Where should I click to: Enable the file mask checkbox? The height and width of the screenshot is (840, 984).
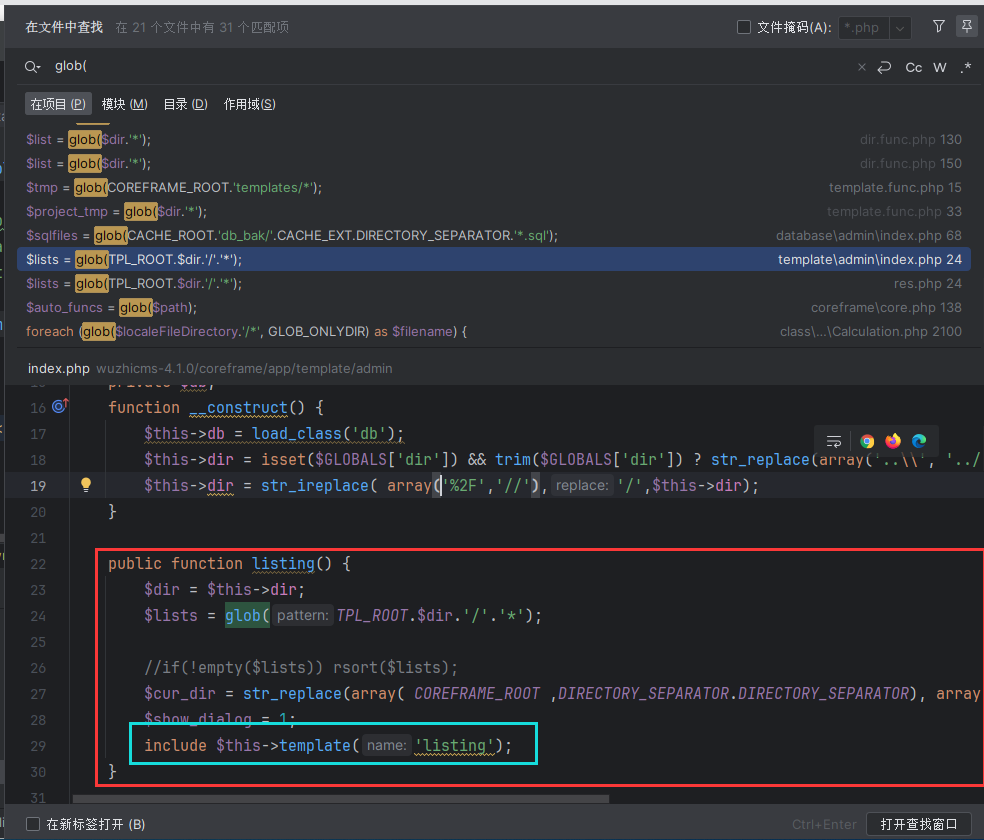744,27
